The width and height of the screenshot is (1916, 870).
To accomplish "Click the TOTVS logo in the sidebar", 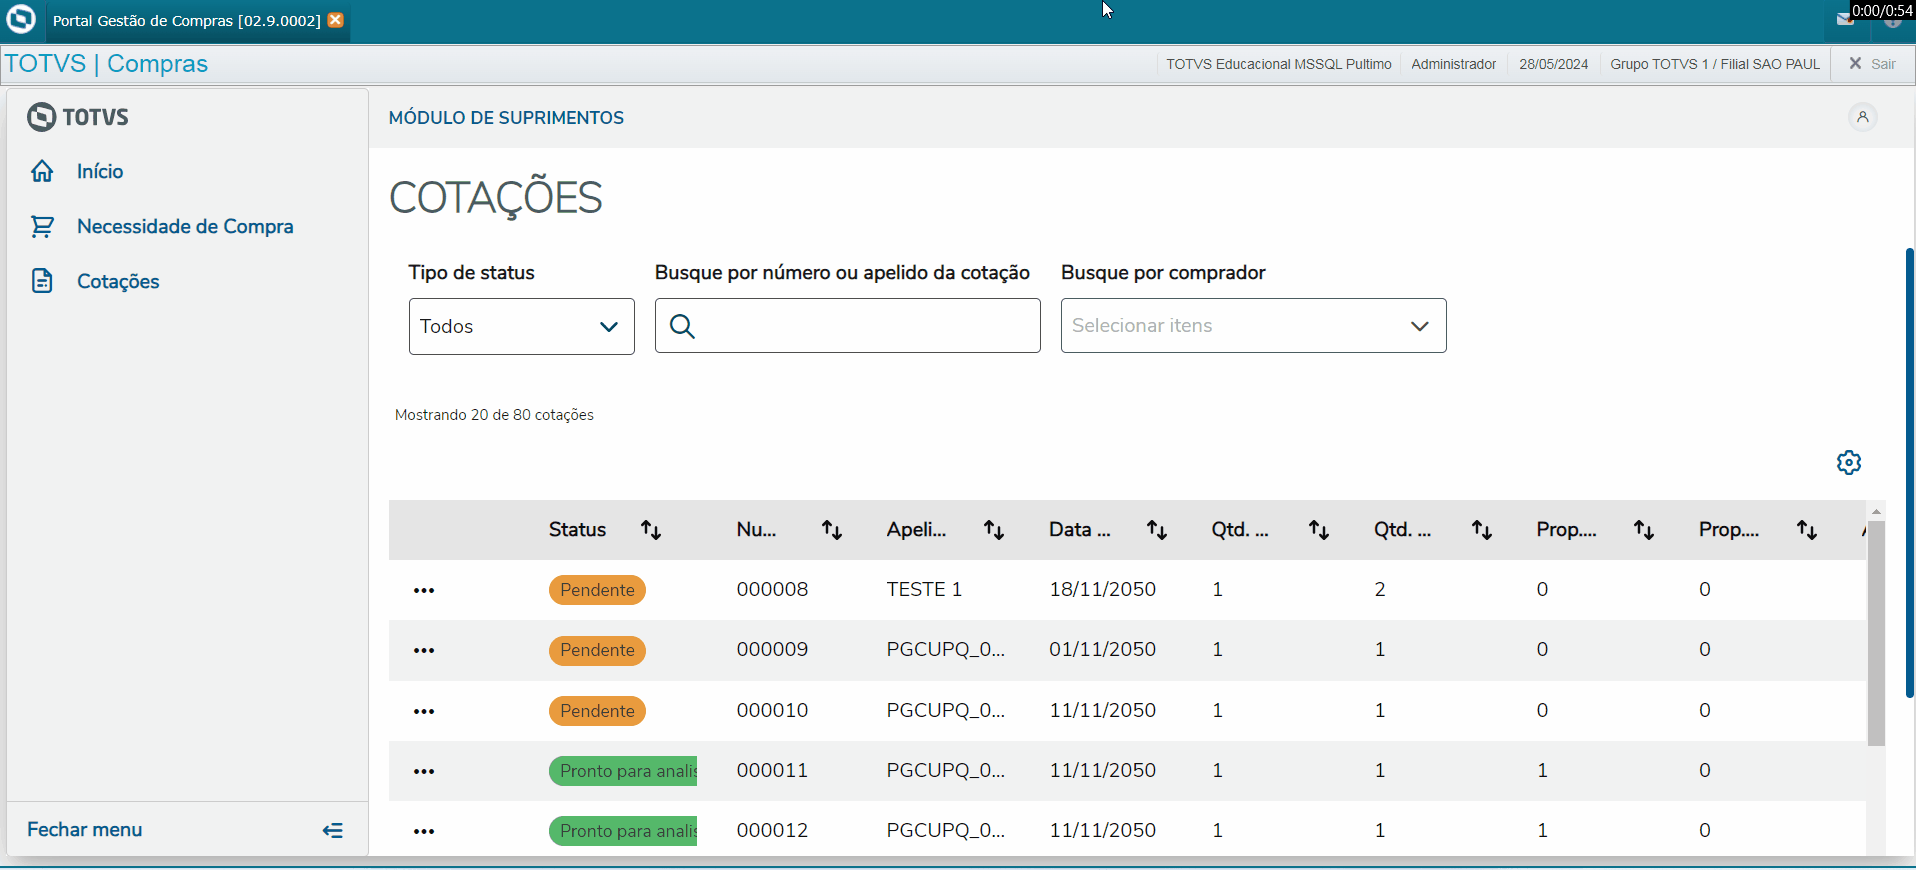I will (x=78, y=117).
